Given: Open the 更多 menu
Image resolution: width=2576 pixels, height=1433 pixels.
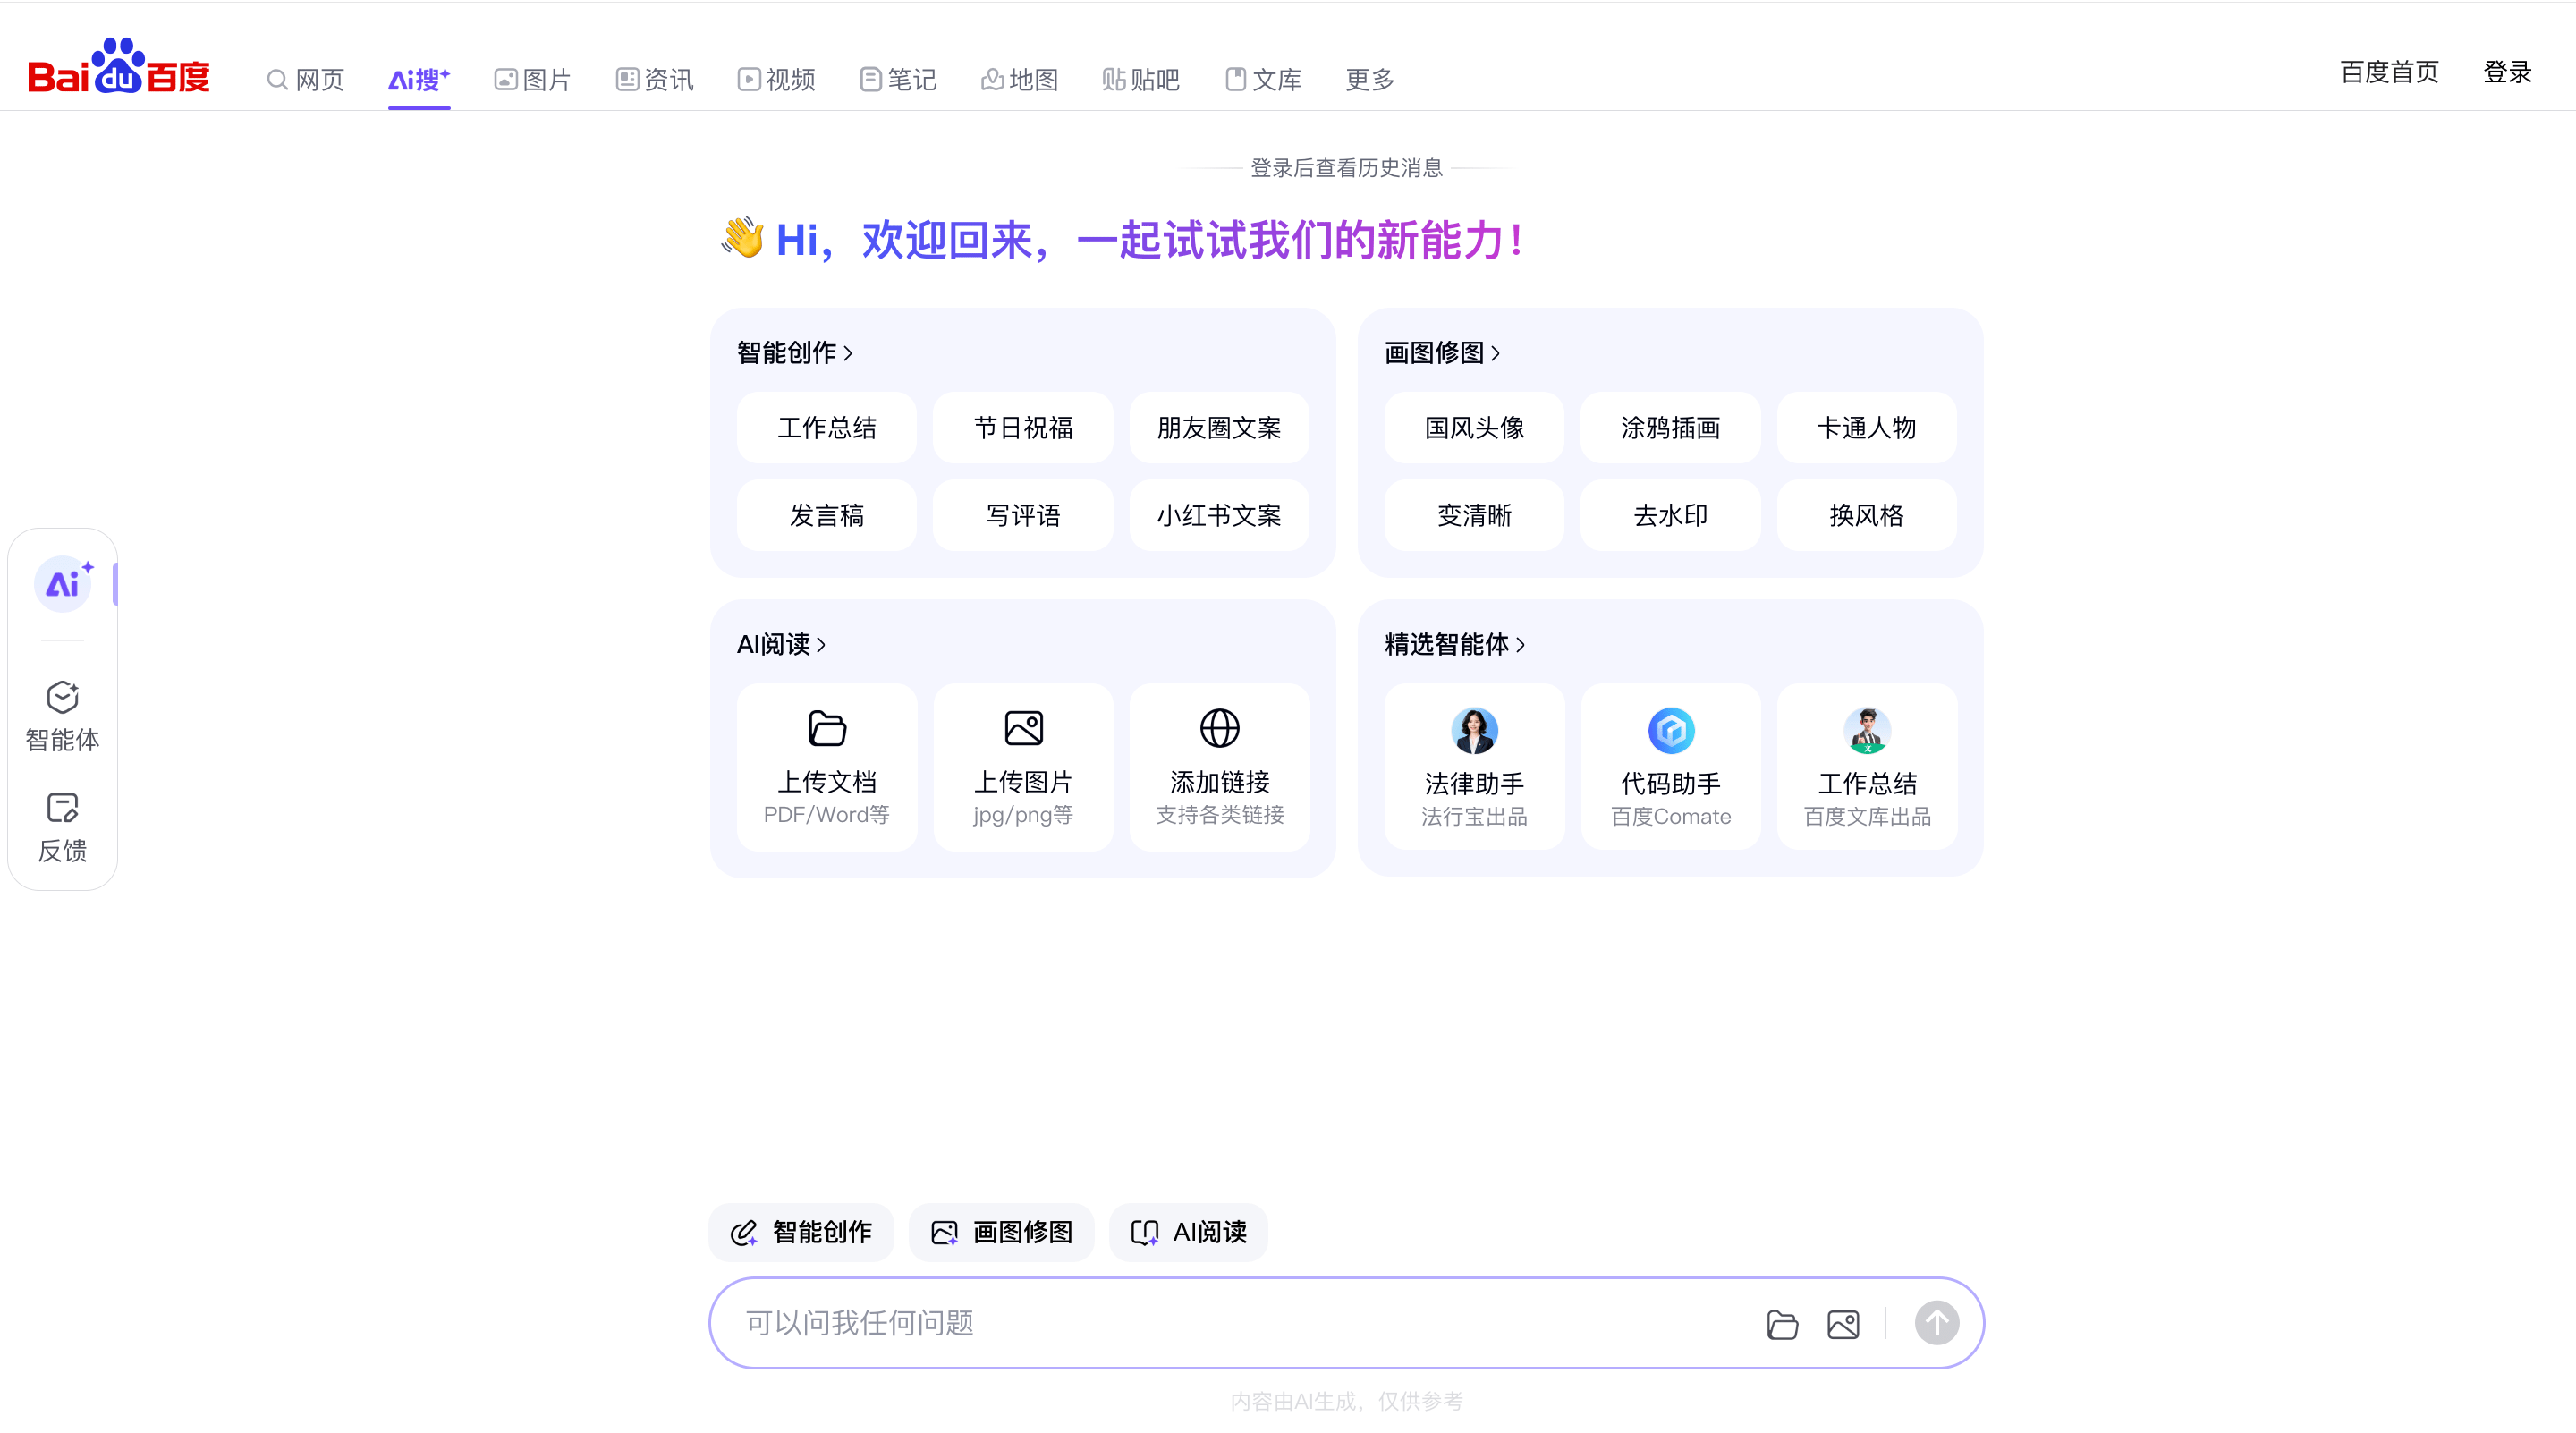Looking at the screenshot, I should 1369,80.
